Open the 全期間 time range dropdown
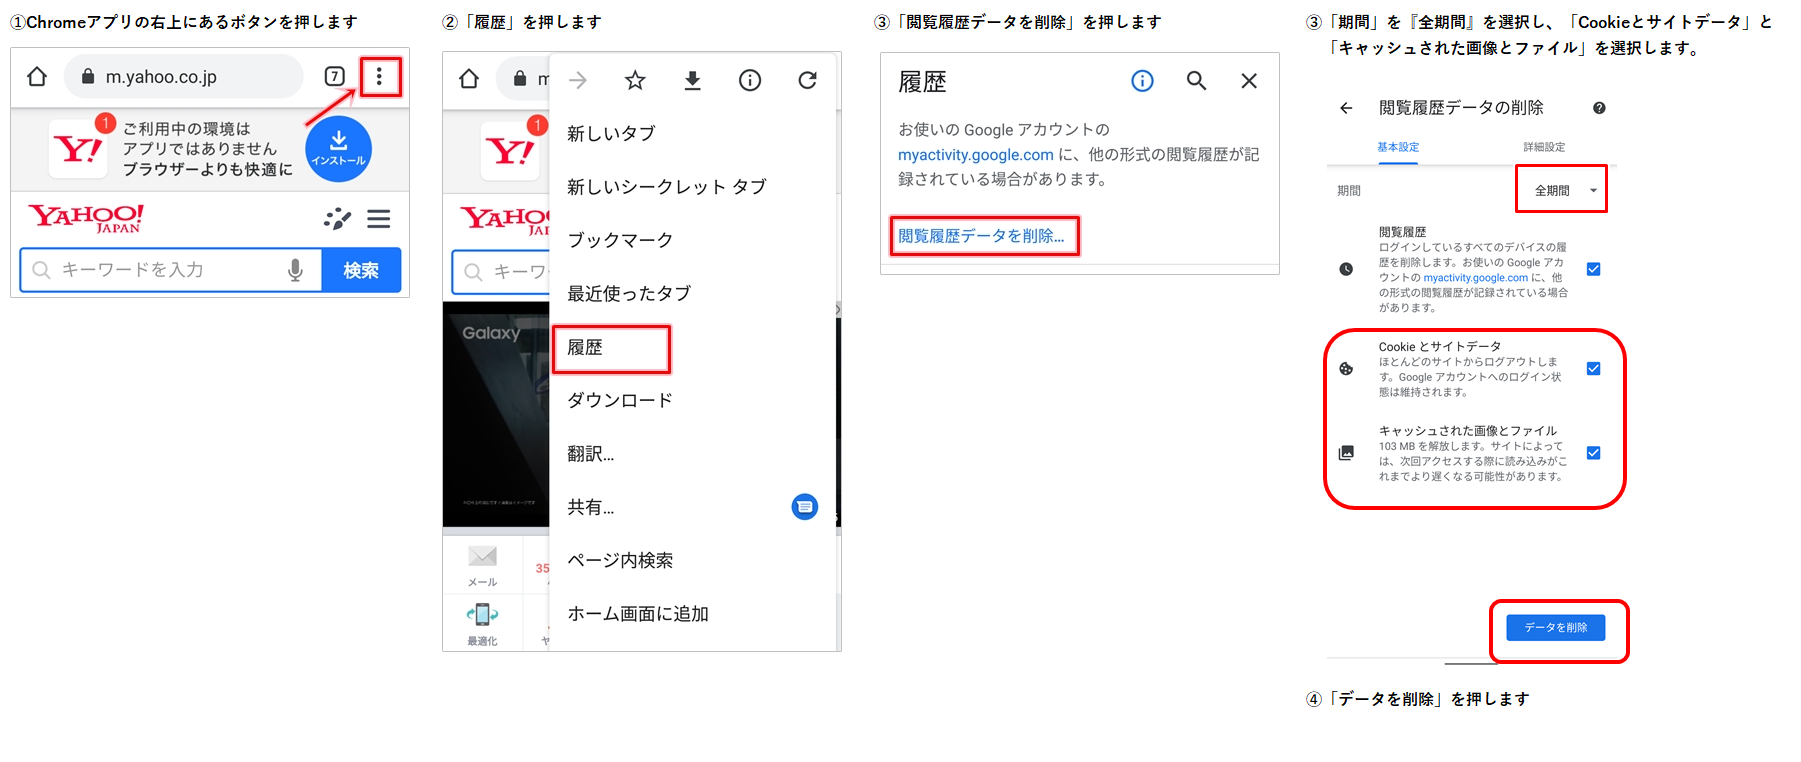1801x762 pixels. [x=1561, y=190]
